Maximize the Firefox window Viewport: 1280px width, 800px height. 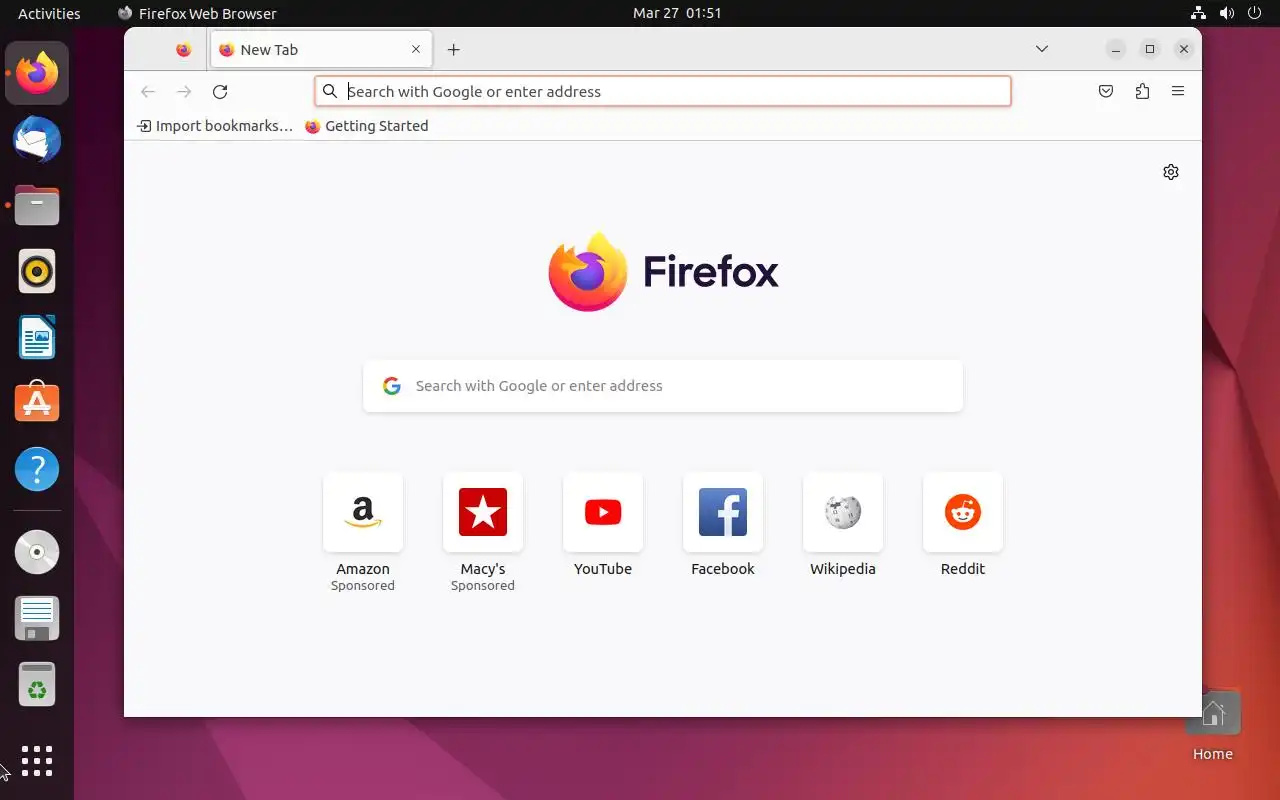coord(1150,49)
